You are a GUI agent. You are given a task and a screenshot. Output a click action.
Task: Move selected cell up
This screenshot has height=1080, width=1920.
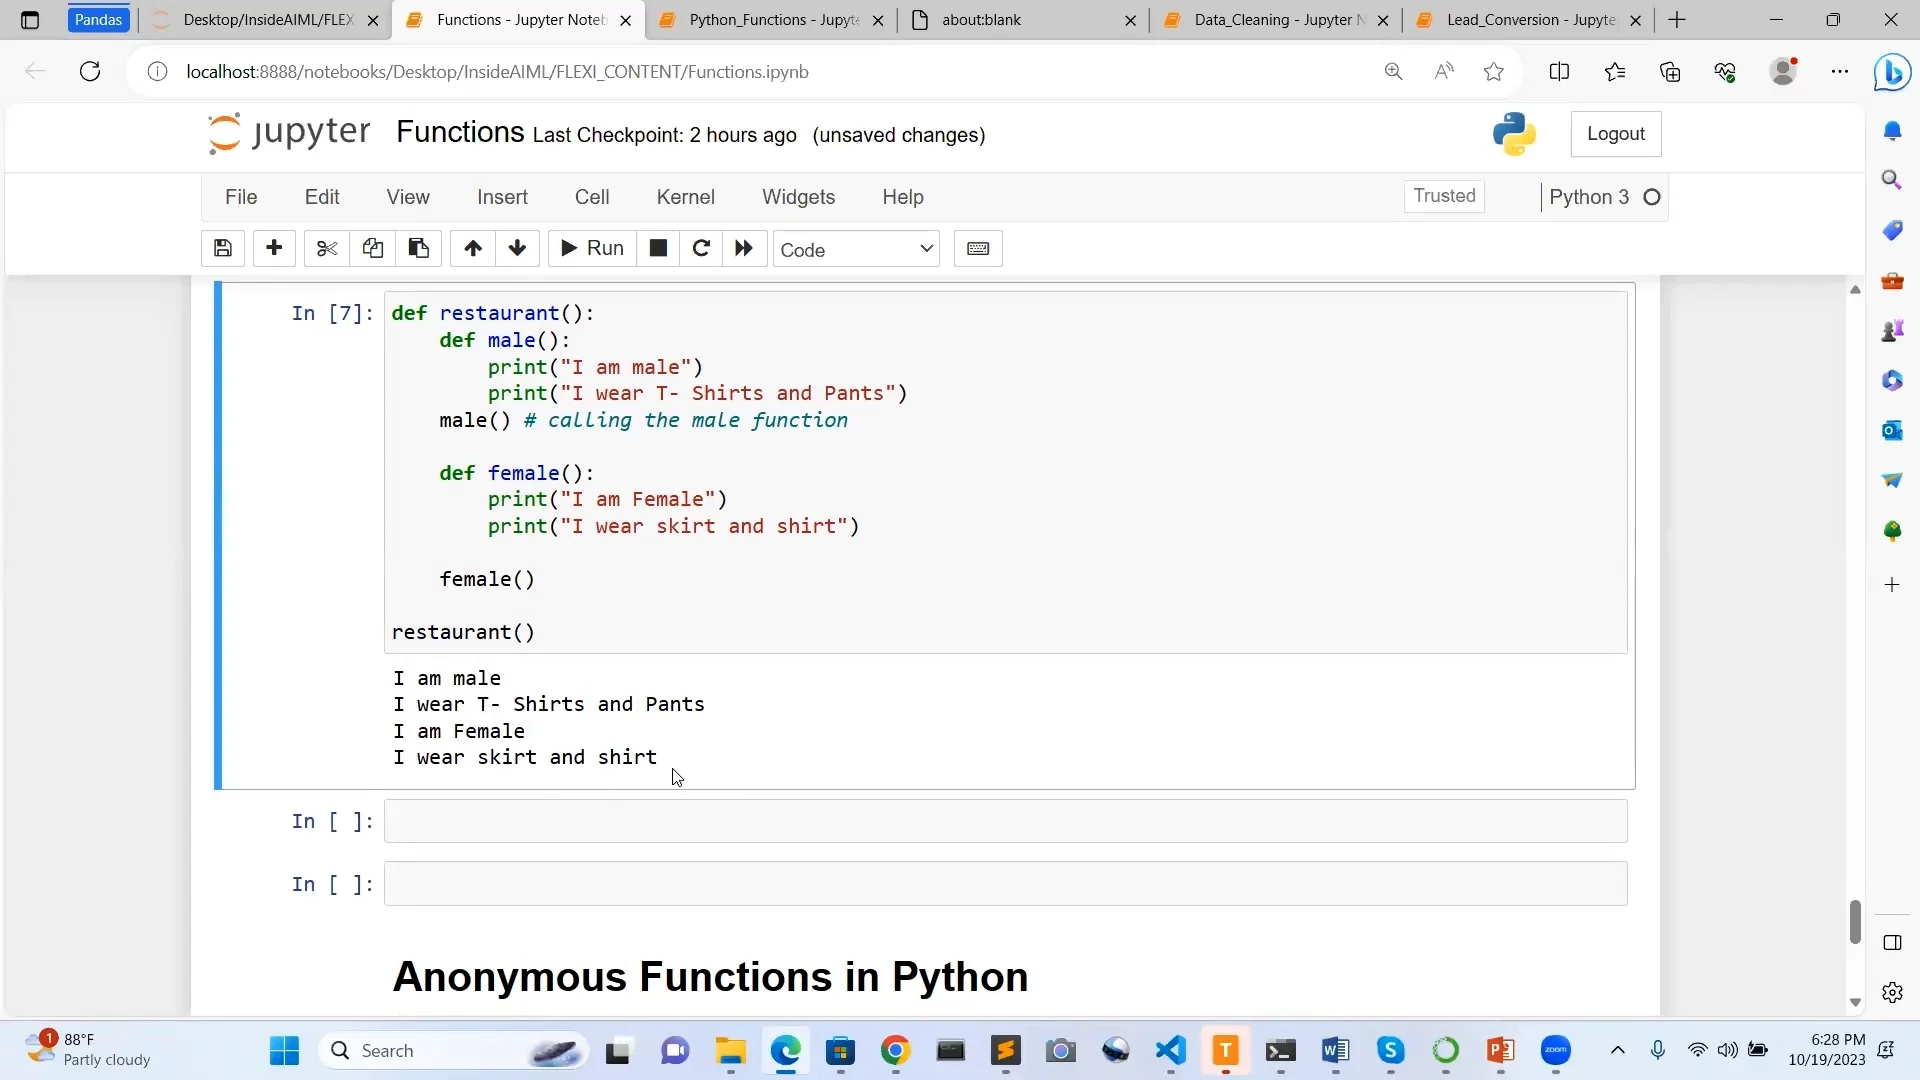[x=472, y=248]
